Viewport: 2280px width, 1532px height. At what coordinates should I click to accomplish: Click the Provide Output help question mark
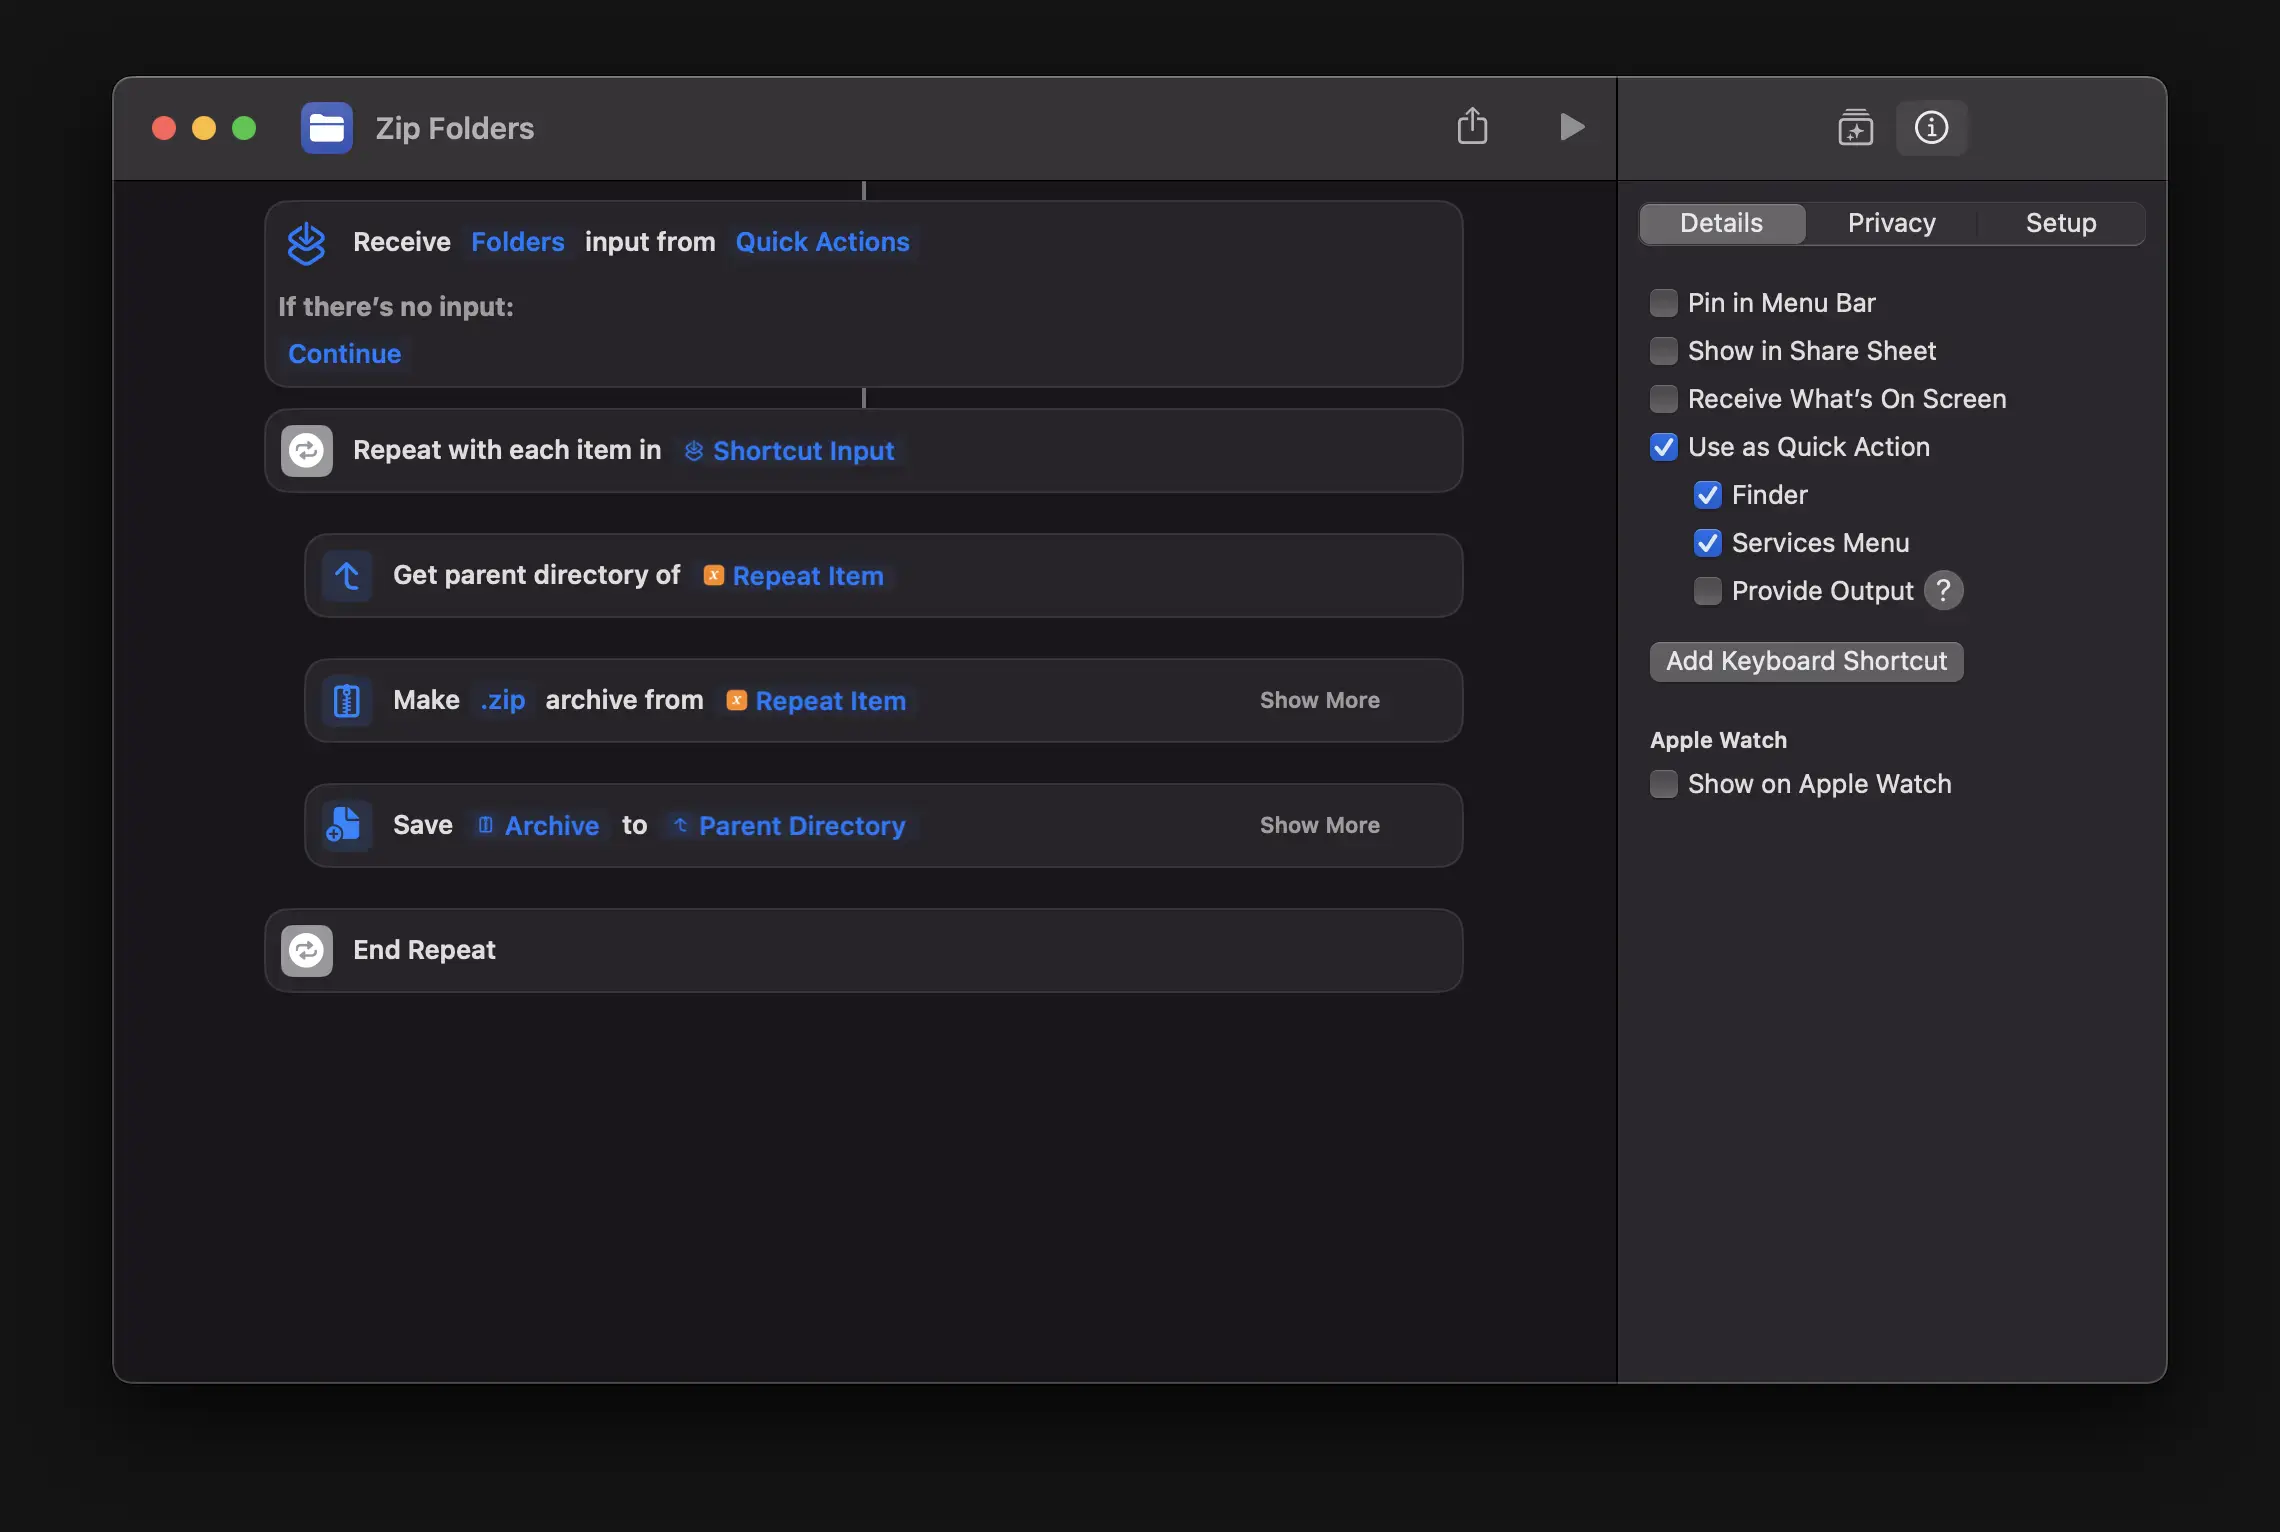(1943, 591)
